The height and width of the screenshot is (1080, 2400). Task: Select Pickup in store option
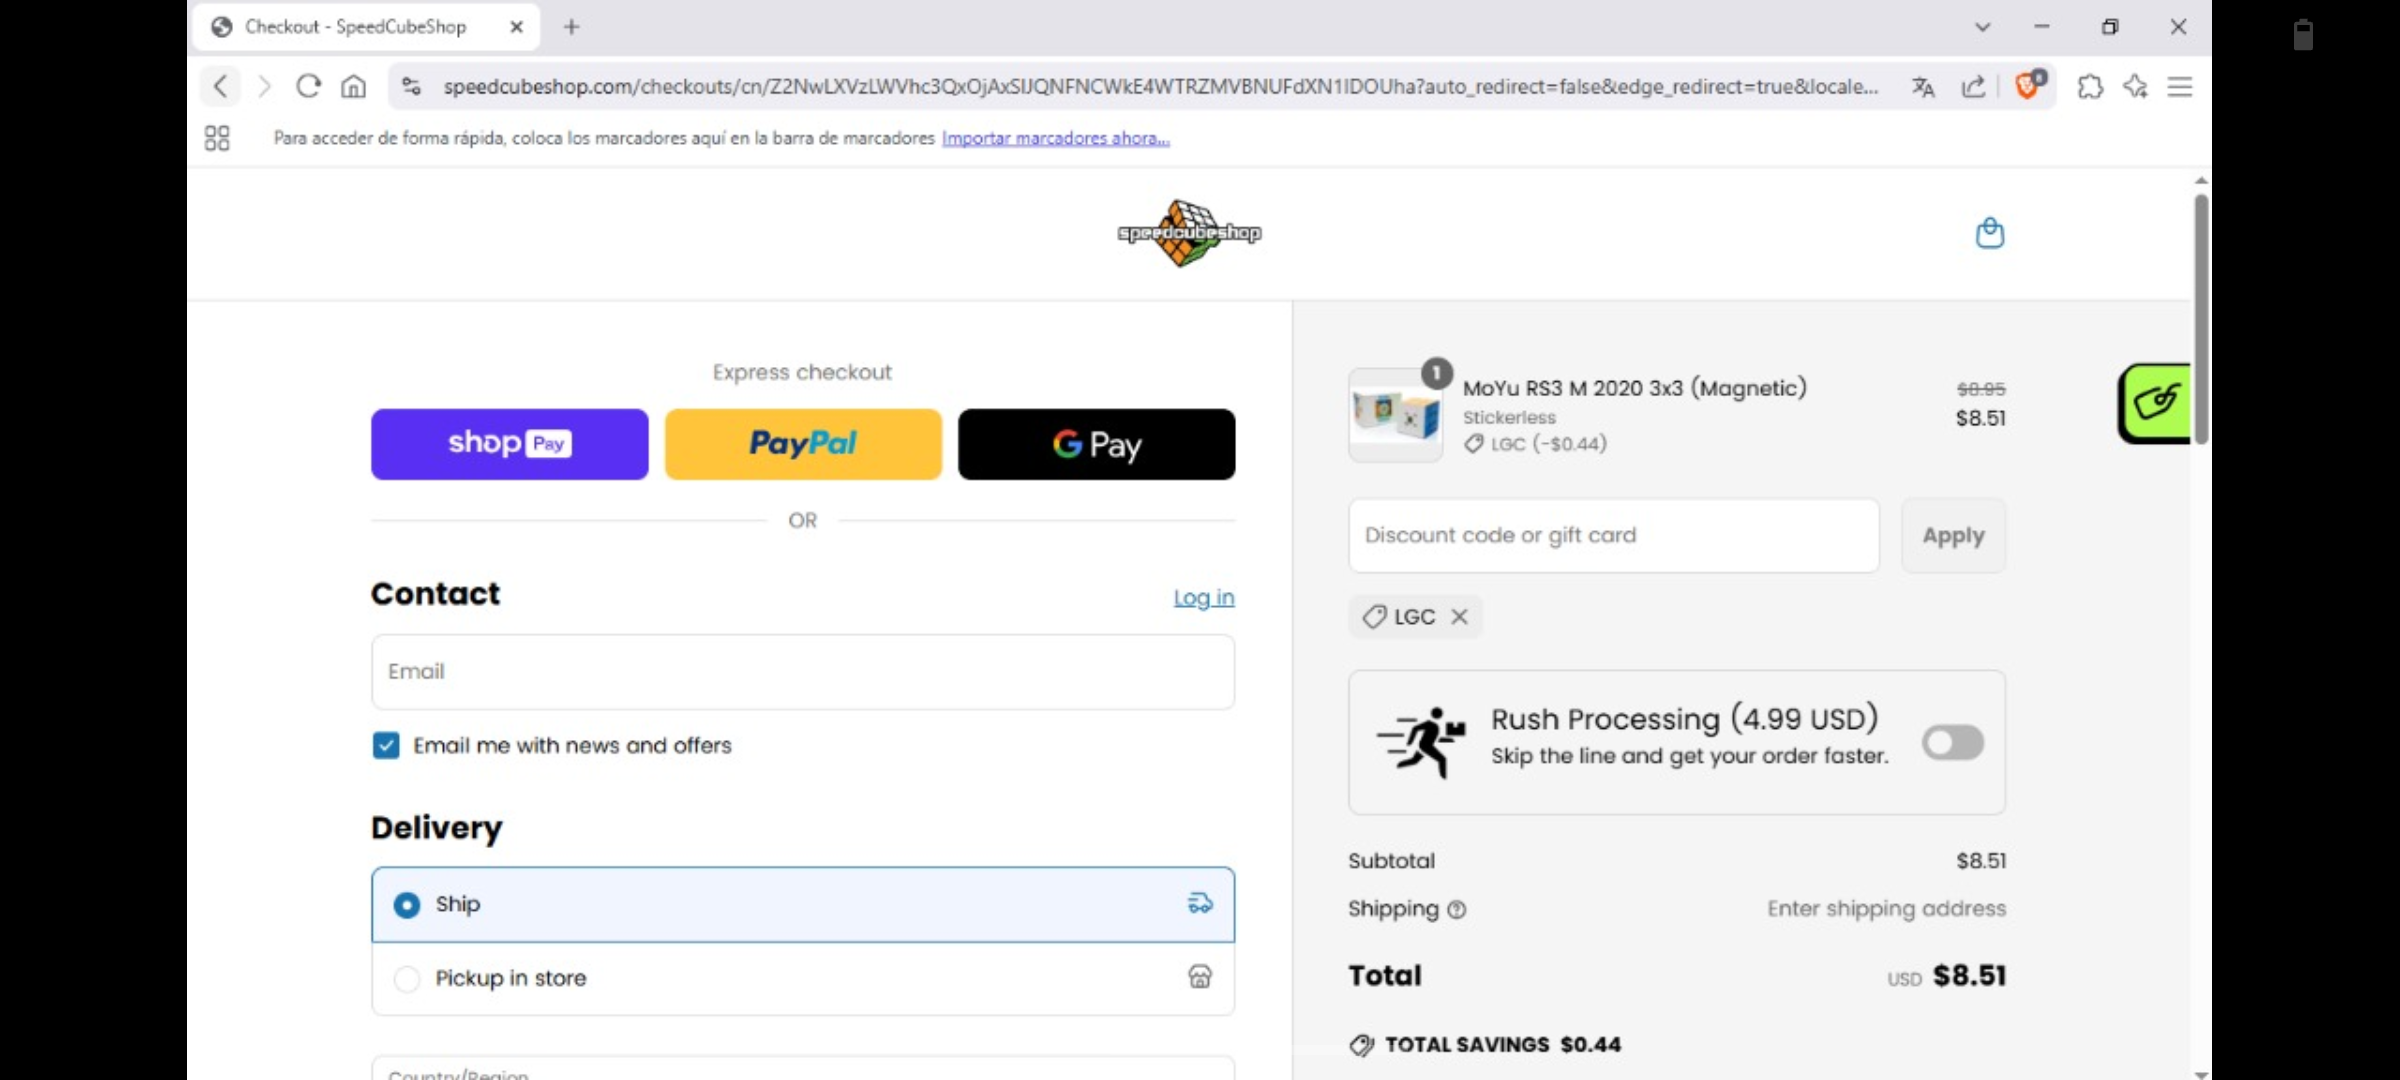click(407, 978)
